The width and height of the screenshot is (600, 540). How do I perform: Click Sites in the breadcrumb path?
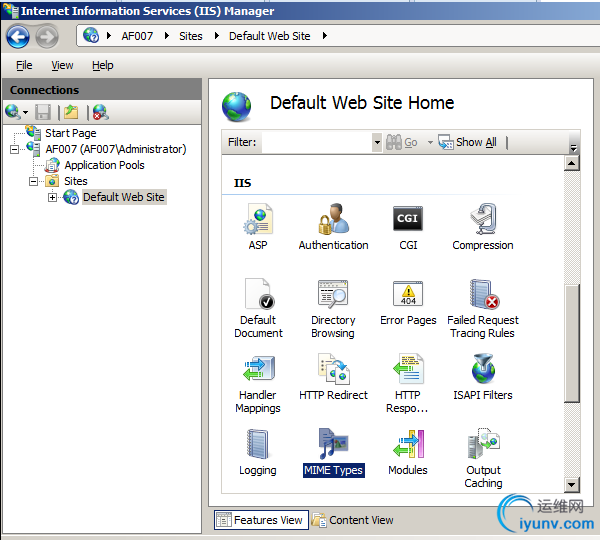click(191, 36)
